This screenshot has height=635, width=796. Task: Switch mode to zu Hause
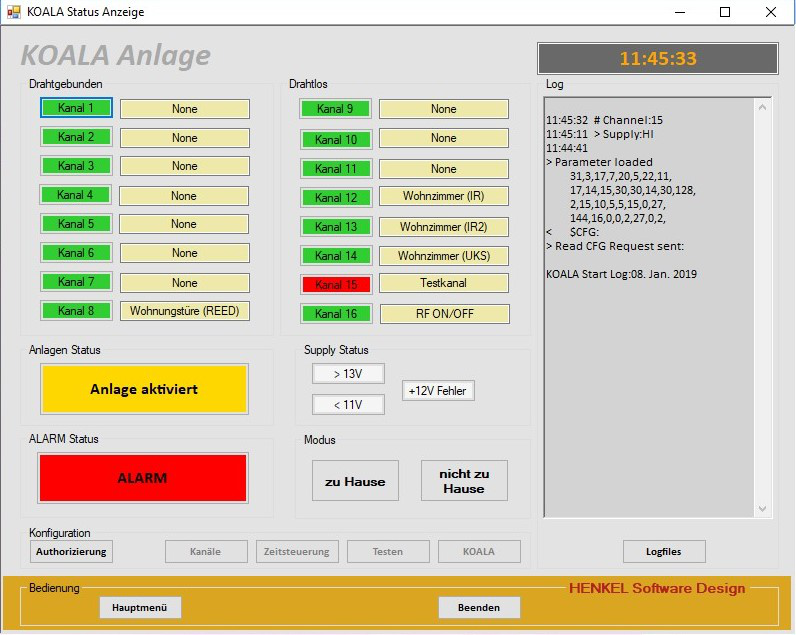click(x=355, y=481)
